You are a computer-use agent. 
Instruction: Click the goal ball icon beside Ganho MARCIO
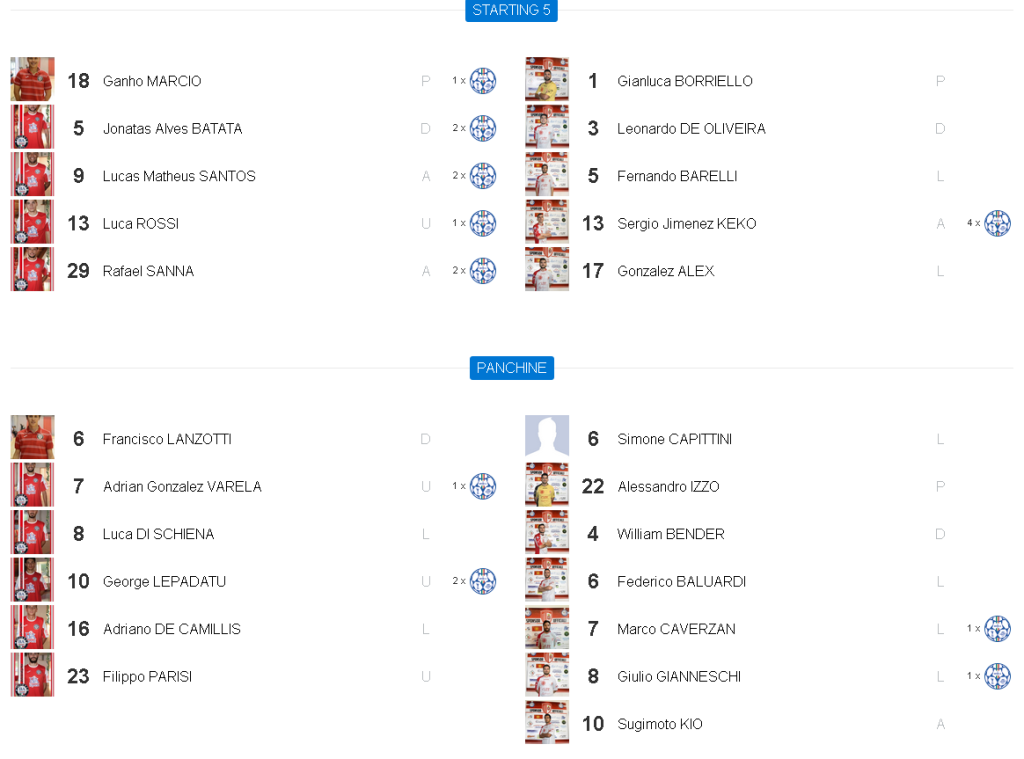click(483, 80)
